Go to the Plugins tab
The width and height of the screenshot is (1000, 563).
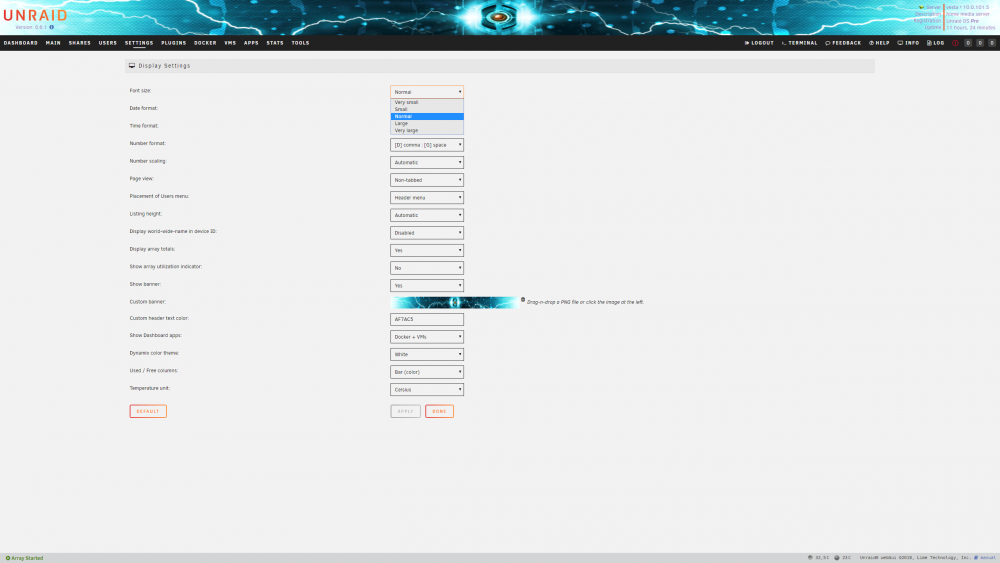click(173, 43)
